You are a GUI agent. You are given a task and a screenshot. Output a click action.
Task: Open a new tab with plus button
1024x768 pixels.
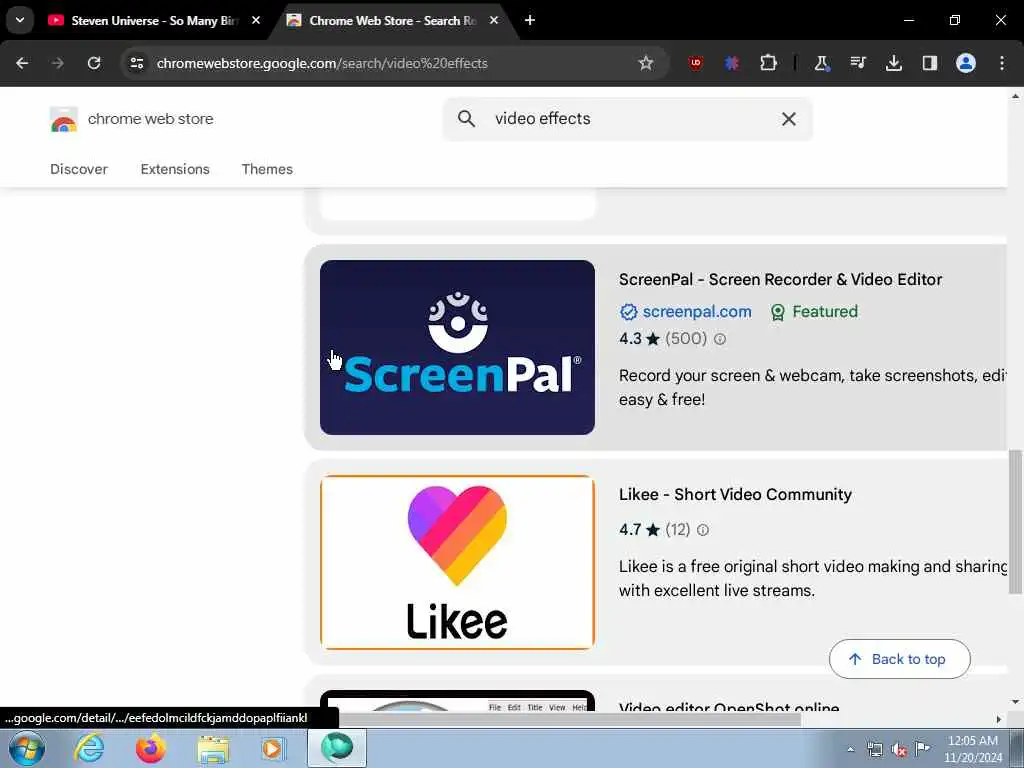(530, 20)
